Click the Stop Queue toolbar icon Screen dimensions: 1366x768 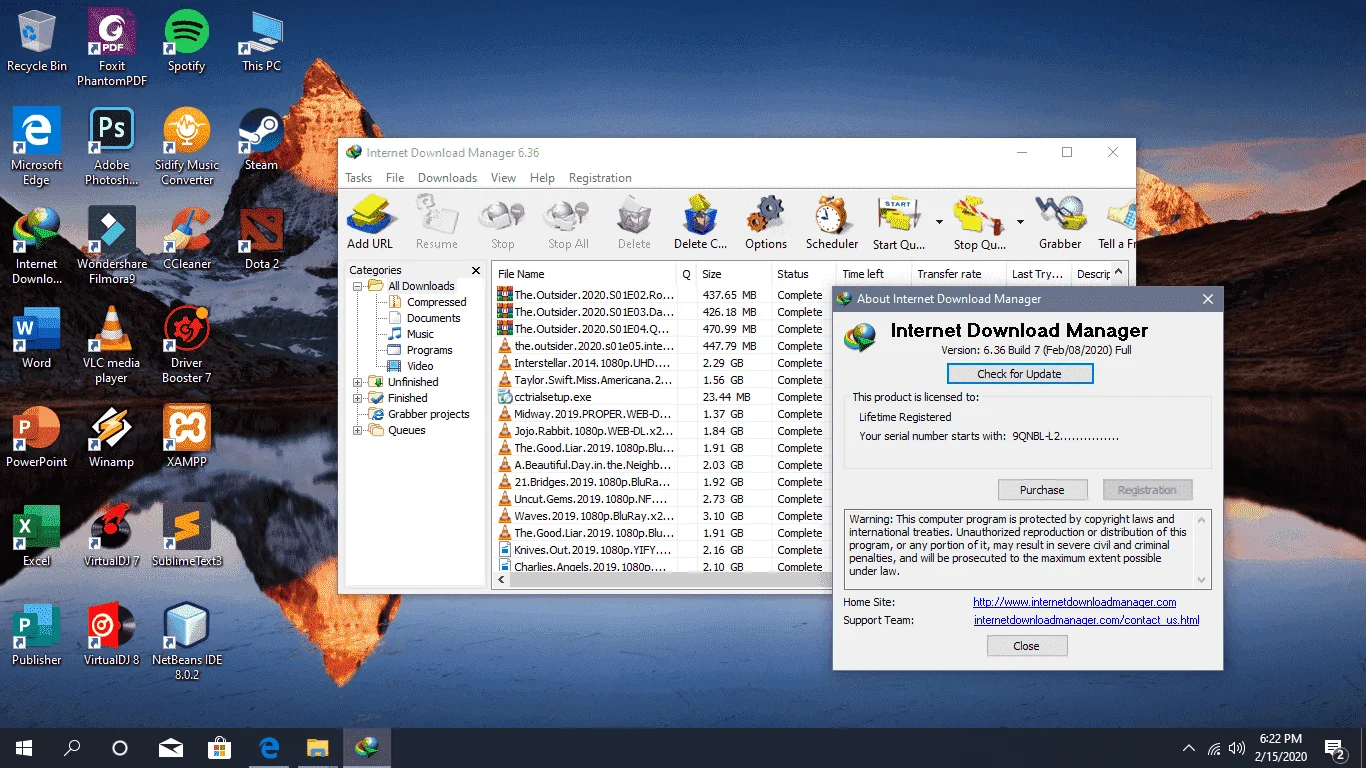[x=979, y=222]
